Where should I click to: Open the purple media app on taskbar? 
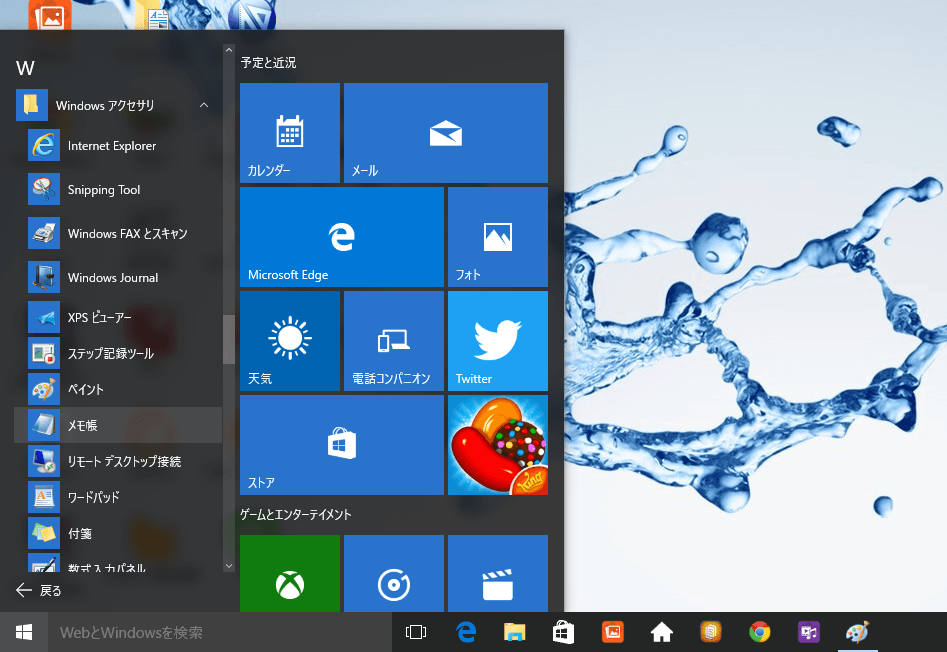[x=808, y=632]
